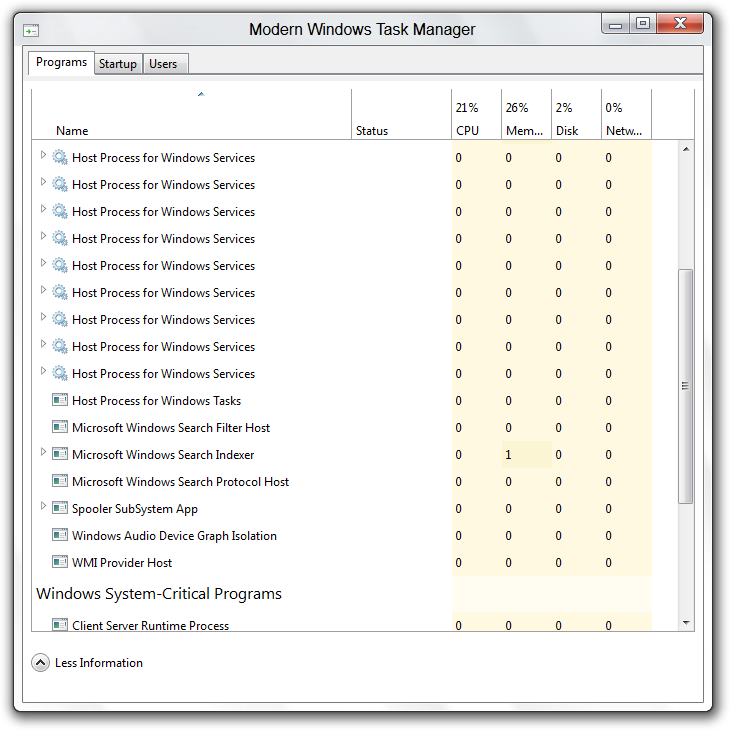Image resolution: width=732 pixels, height=732 pixels.
Task: Sort by the Memory column header
Action: (x=526, y=115)
